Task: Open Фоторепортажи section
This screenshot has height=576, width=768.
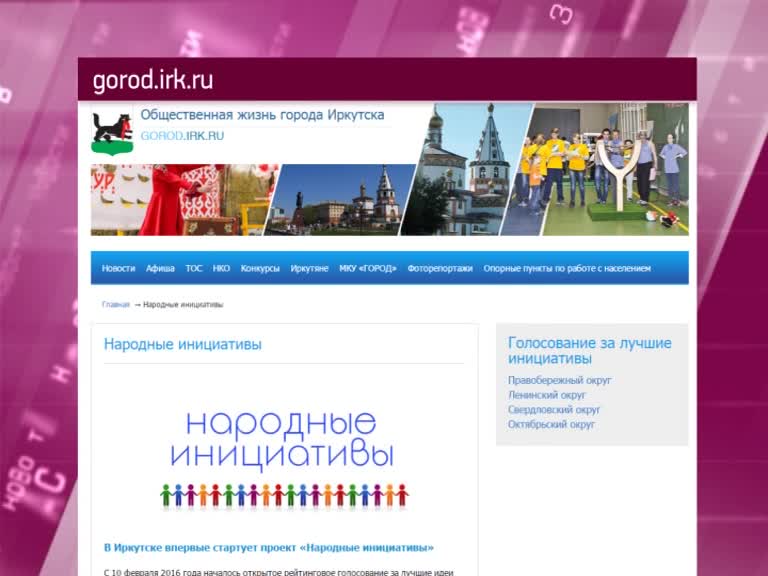Action: 440,268
